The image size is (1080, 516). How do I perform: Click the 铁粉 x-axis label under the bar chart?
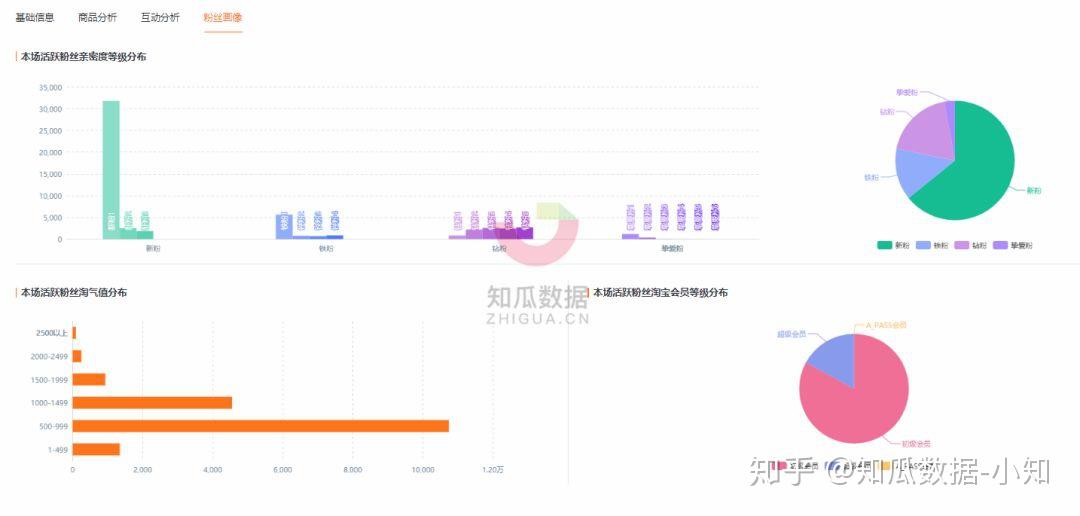click(326, 249)
